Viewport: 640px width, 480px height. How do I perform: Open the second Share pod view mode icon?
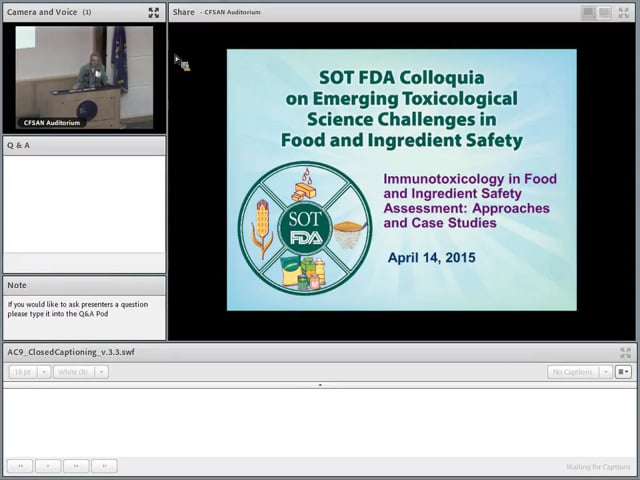604,13
